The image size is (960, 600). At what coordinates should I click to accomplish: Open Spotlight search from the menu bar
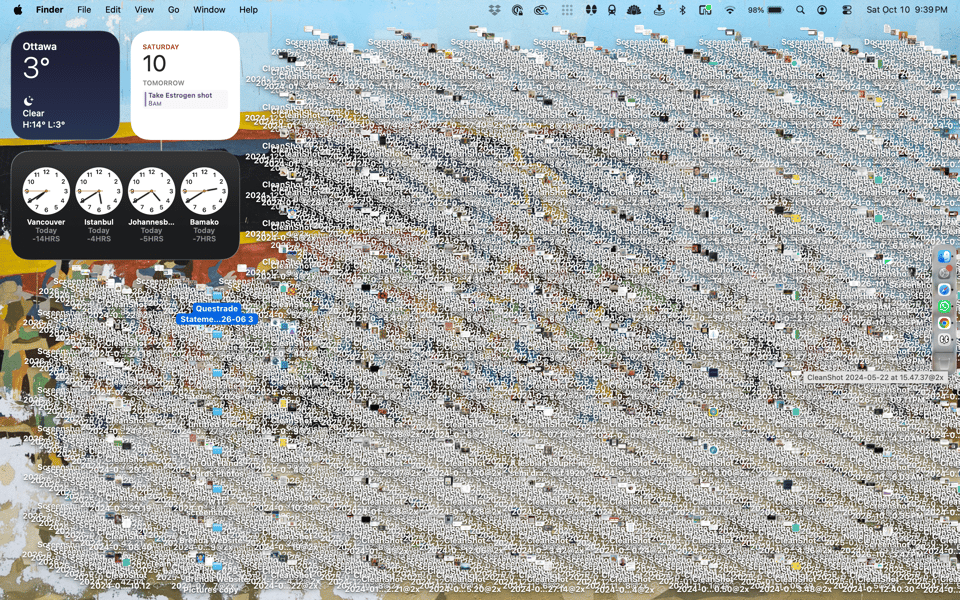(x=800, y=10)
